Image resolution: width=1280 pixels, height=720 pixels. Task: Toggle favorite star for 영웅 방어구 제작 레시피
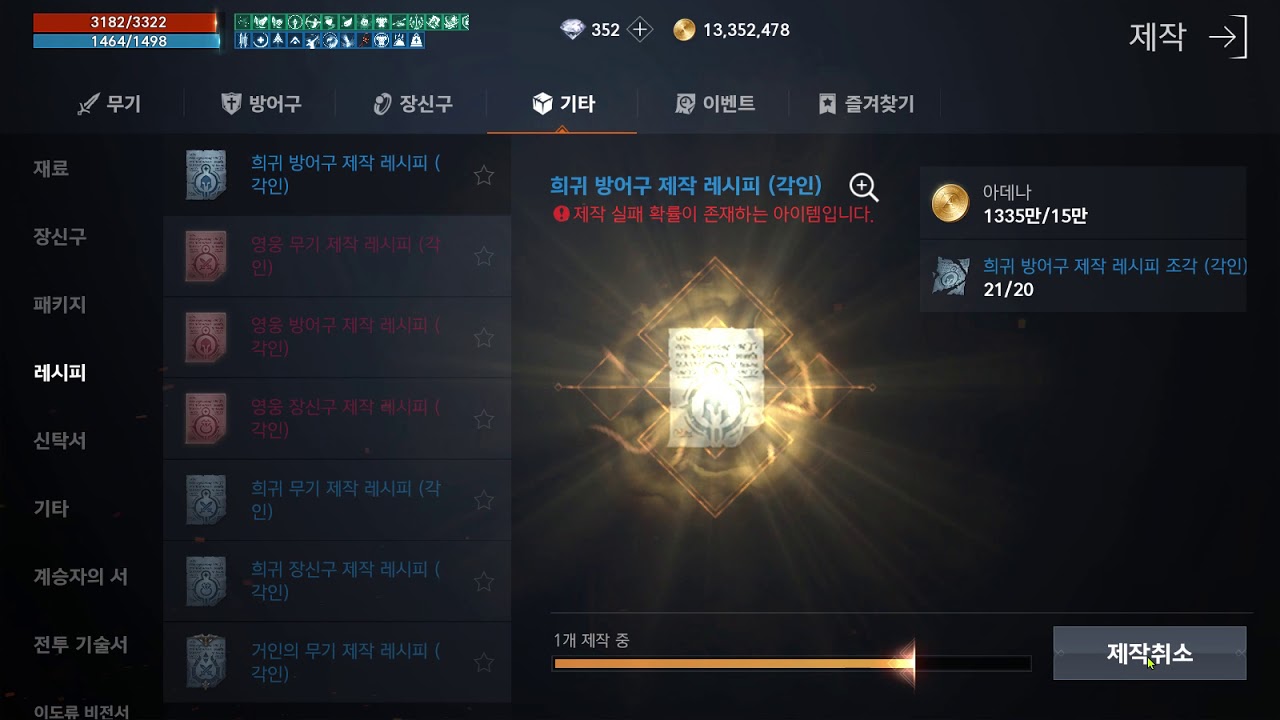[x=484, y=338]
